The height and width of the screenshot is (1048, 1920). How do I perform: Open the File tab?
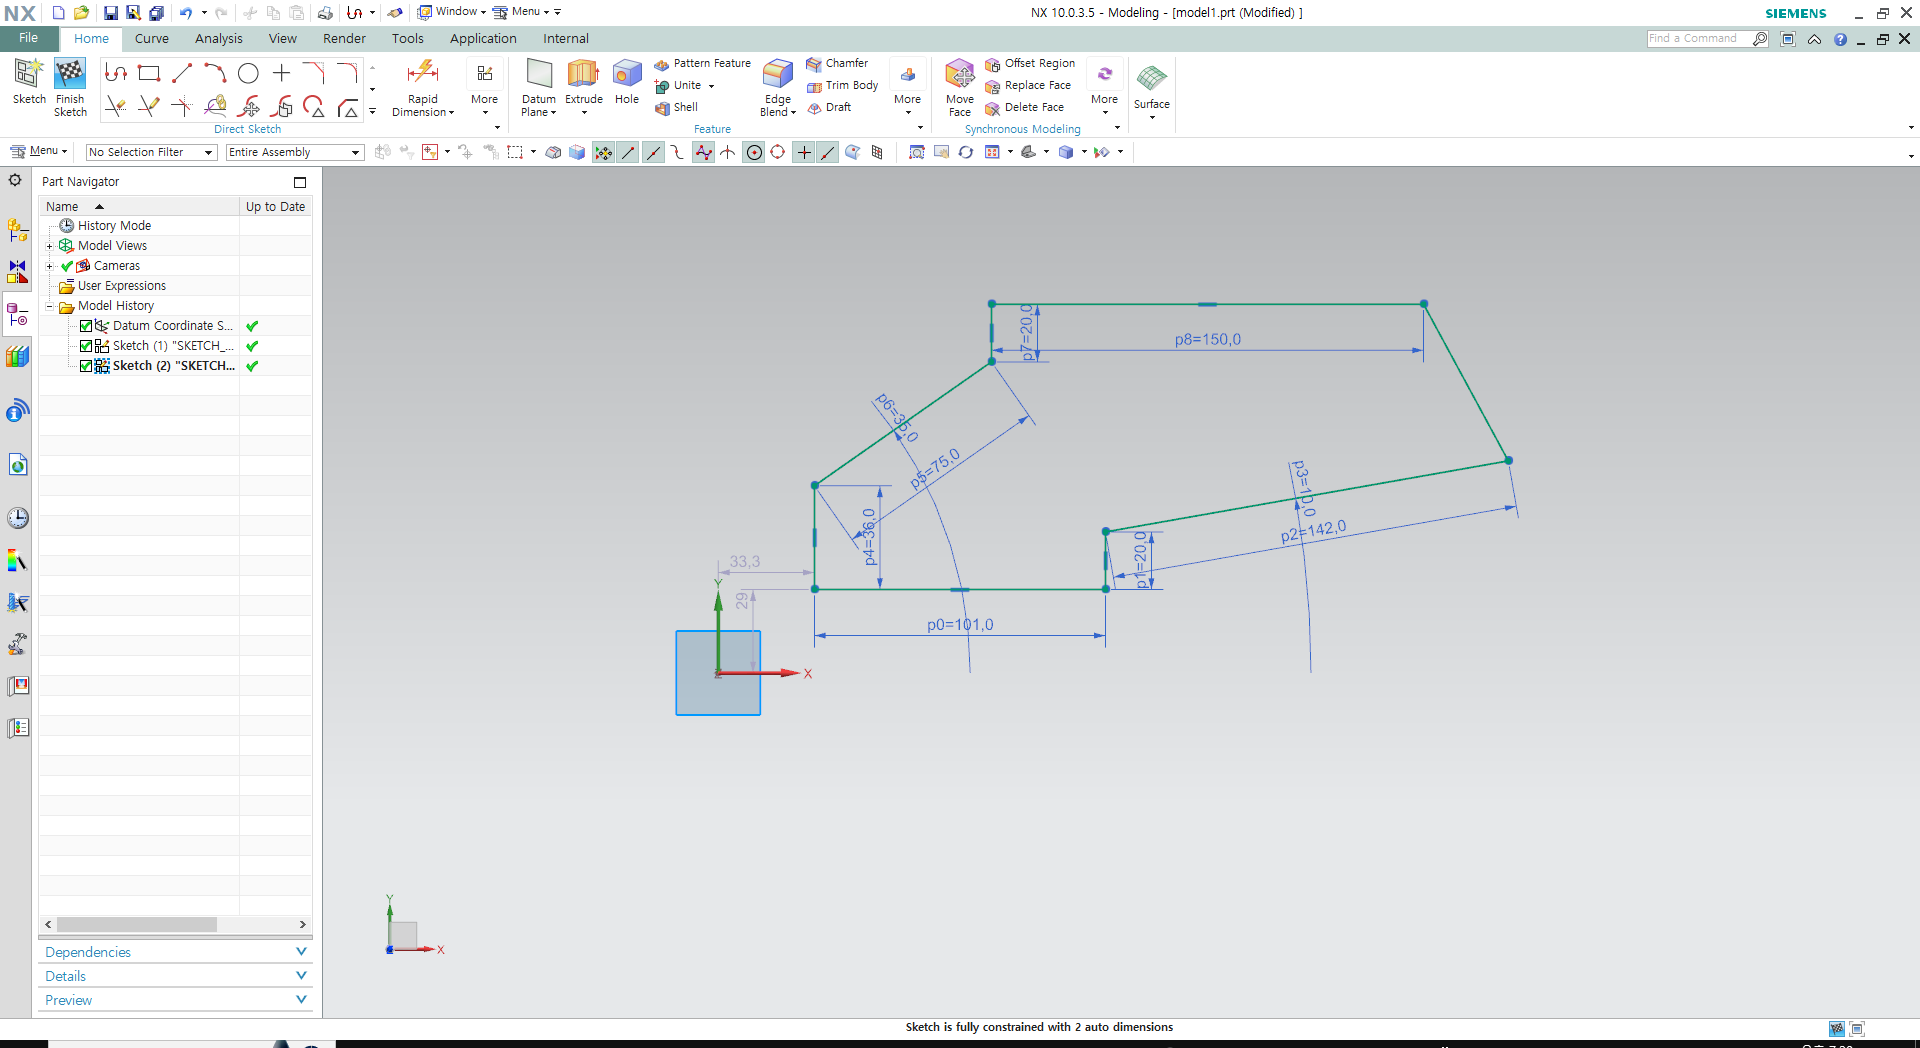[x=28, y=38]
